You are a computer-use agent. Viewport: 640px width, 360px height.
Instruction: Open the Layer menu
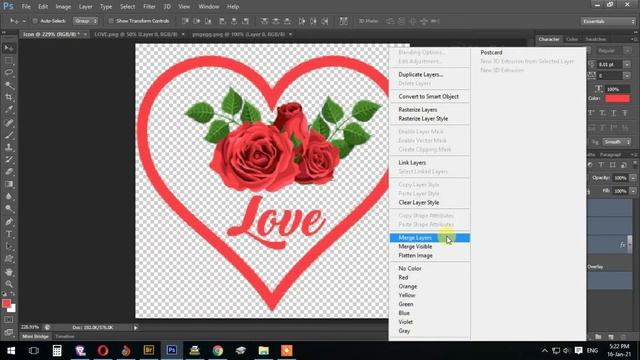(85, 7)
